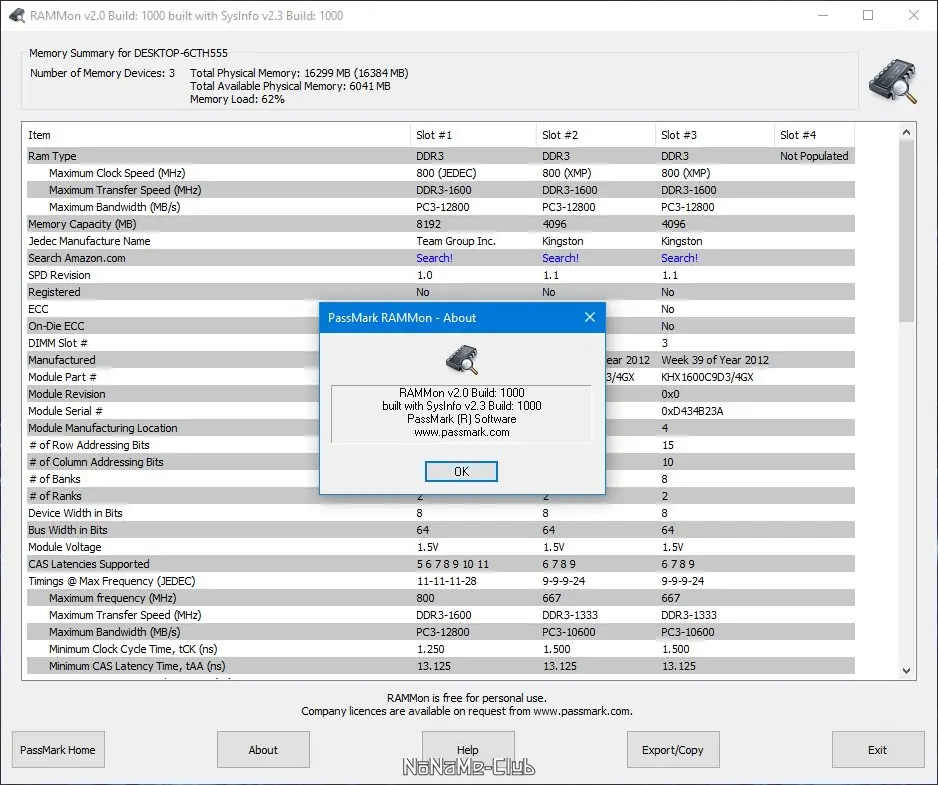Maximize the RAMMon window
Viewport: 938px width, 785px height.
coord(868,16)
